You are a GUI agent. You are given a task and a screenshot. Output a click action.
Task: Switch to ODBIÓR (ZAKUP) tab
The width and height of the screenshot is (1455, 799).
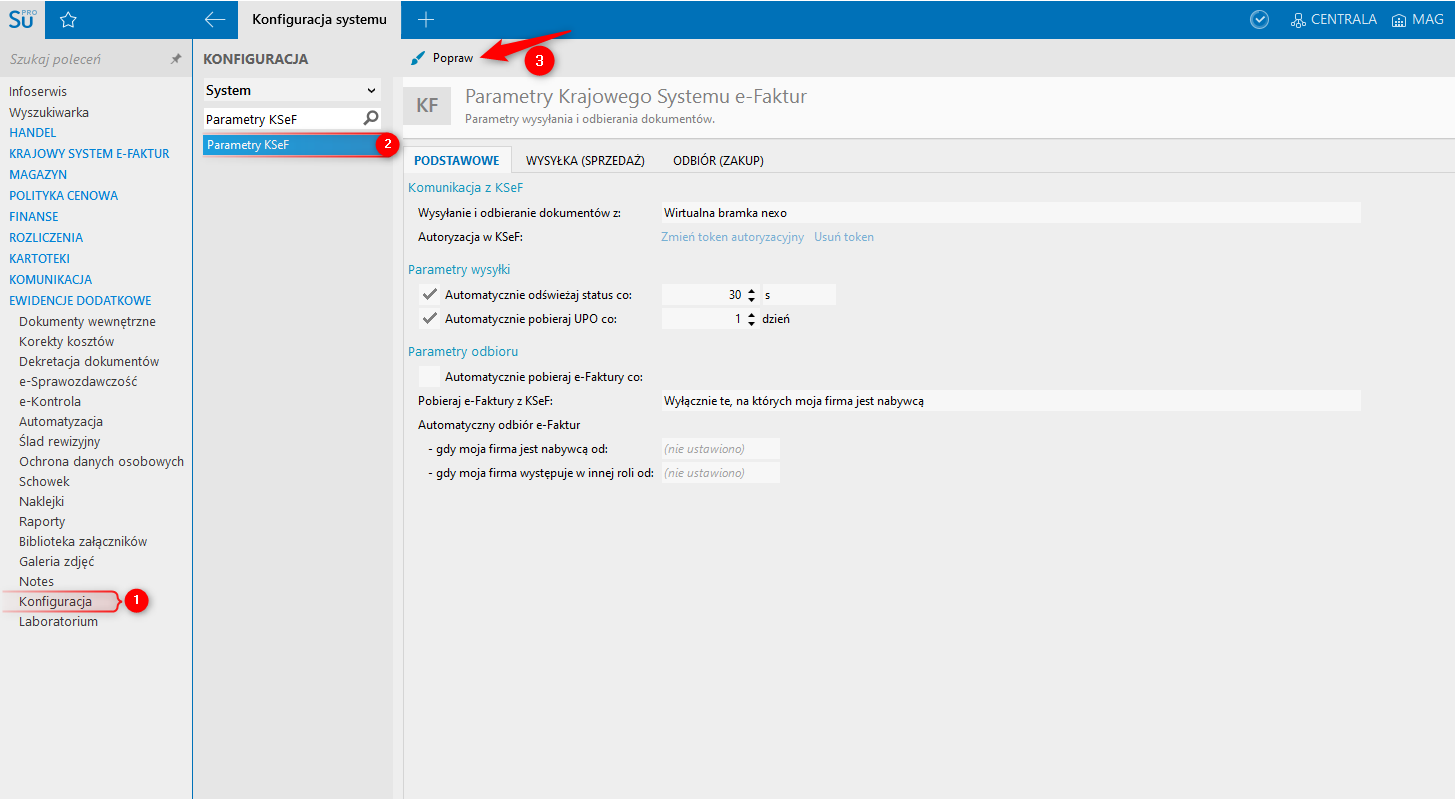(718, 160)
